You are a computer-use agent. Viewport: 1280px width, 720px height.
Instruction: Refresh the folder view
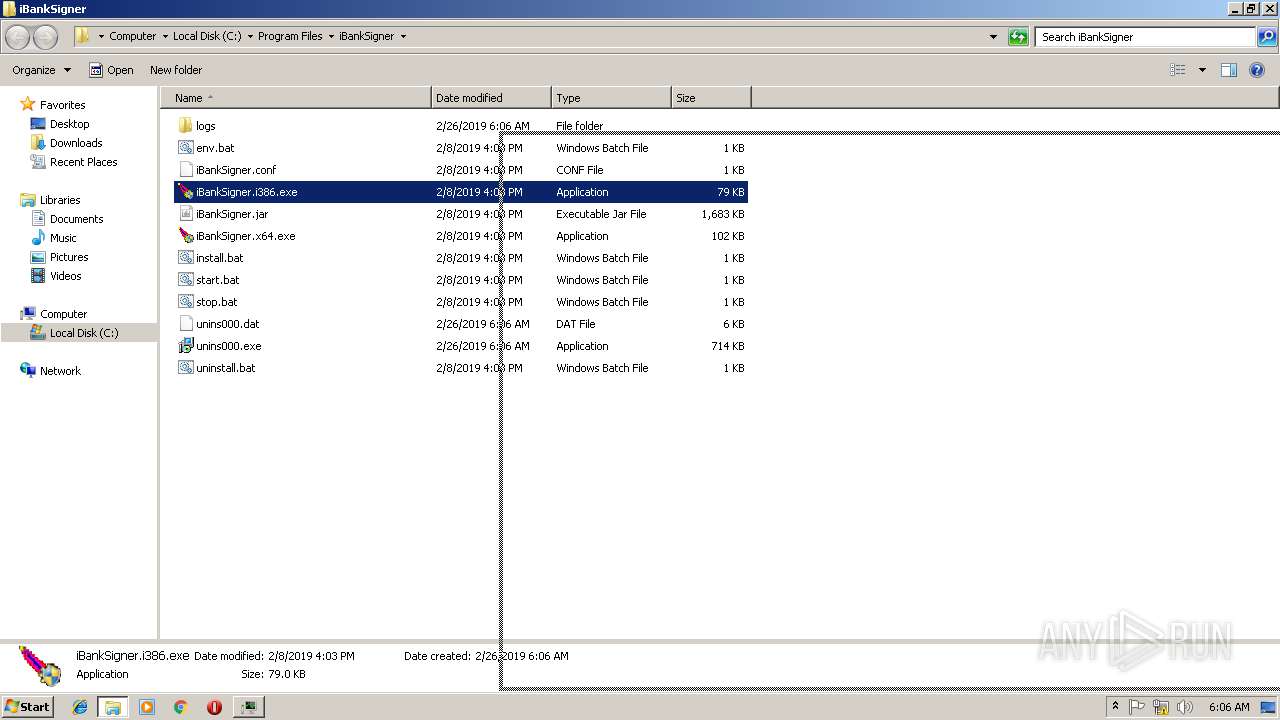pyautogui.click(x=1018, y=37)
